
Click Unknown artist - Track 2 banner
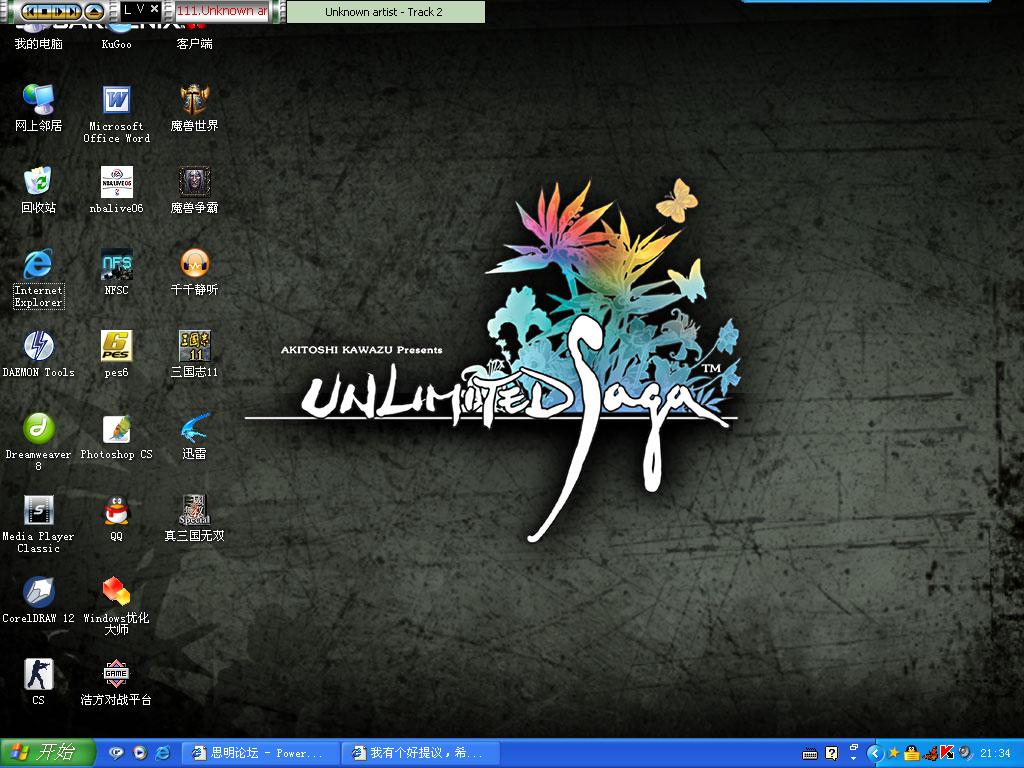coord(385,12)
